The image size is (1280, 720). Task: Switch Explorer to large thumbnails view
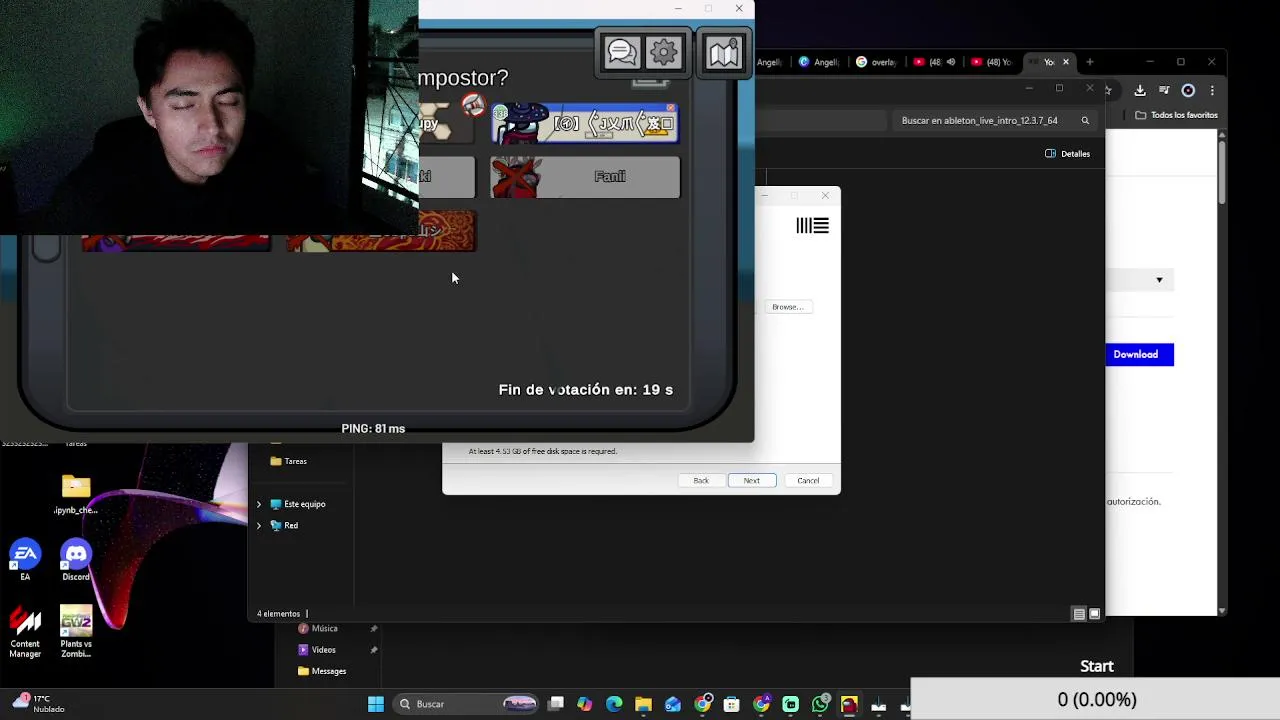[1094, 614]
